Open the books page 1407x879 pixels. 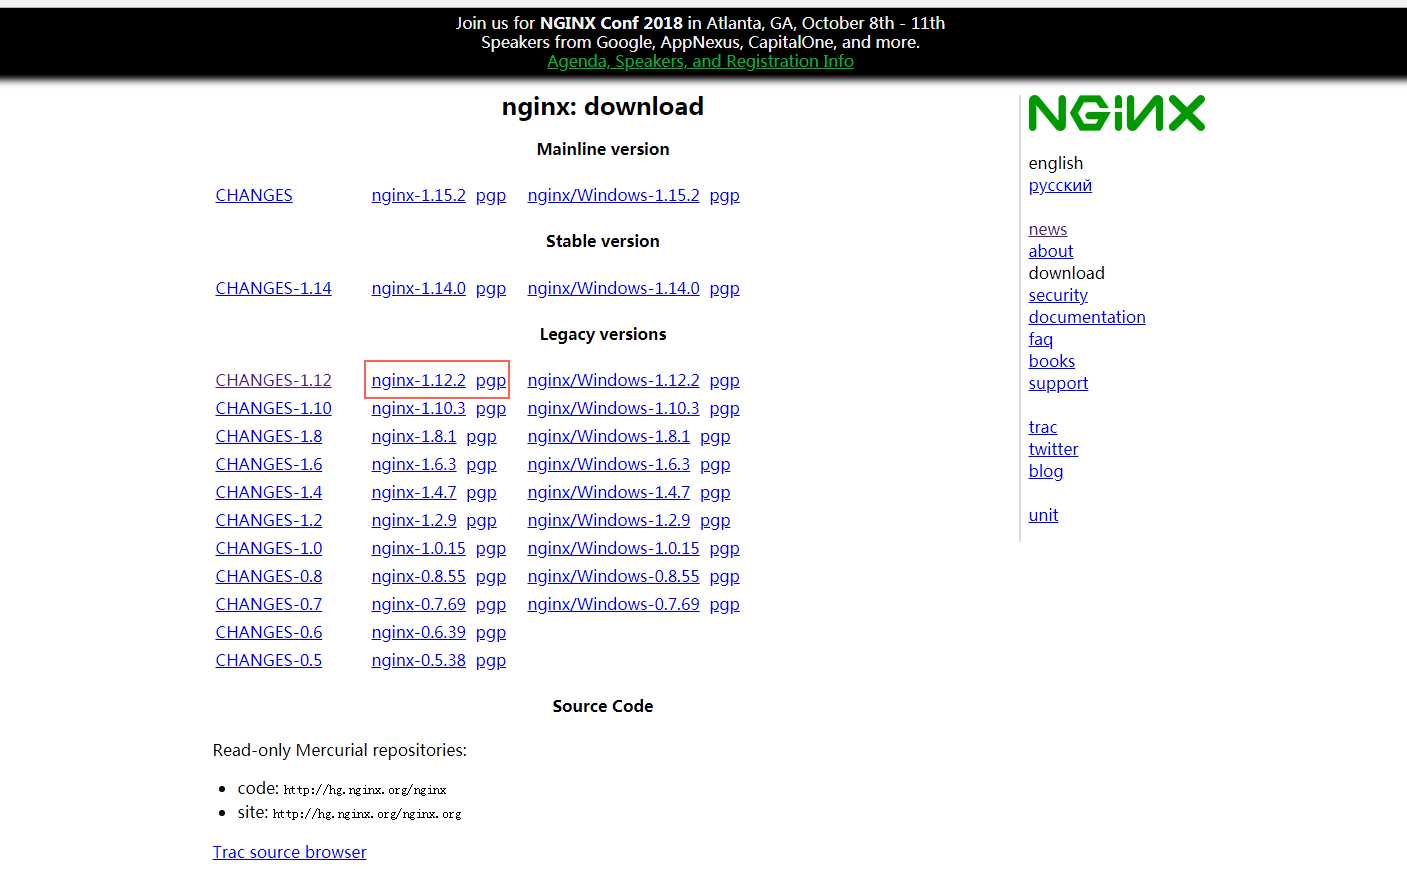coord(1051,361)
